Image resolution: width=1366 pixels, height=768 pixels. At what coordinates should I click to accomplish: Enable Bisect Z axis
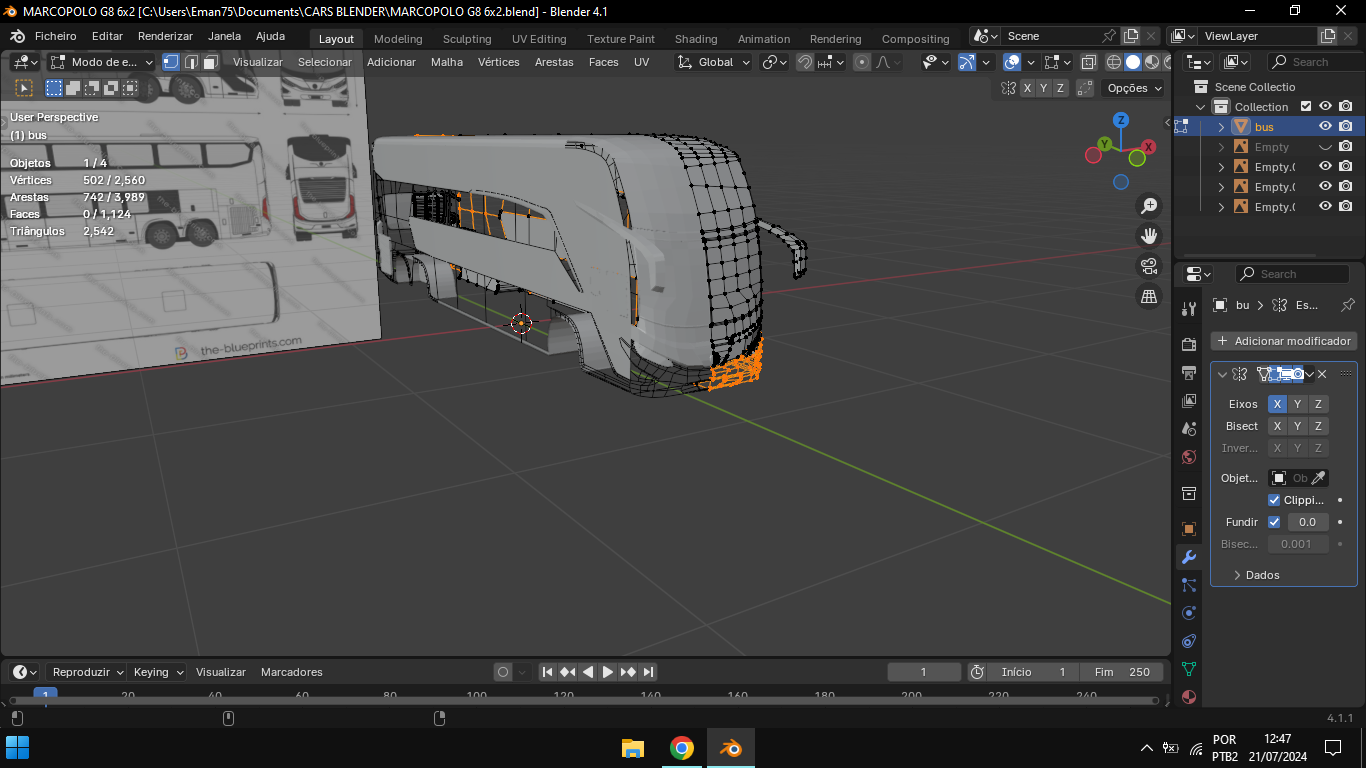pos(1318,426)
